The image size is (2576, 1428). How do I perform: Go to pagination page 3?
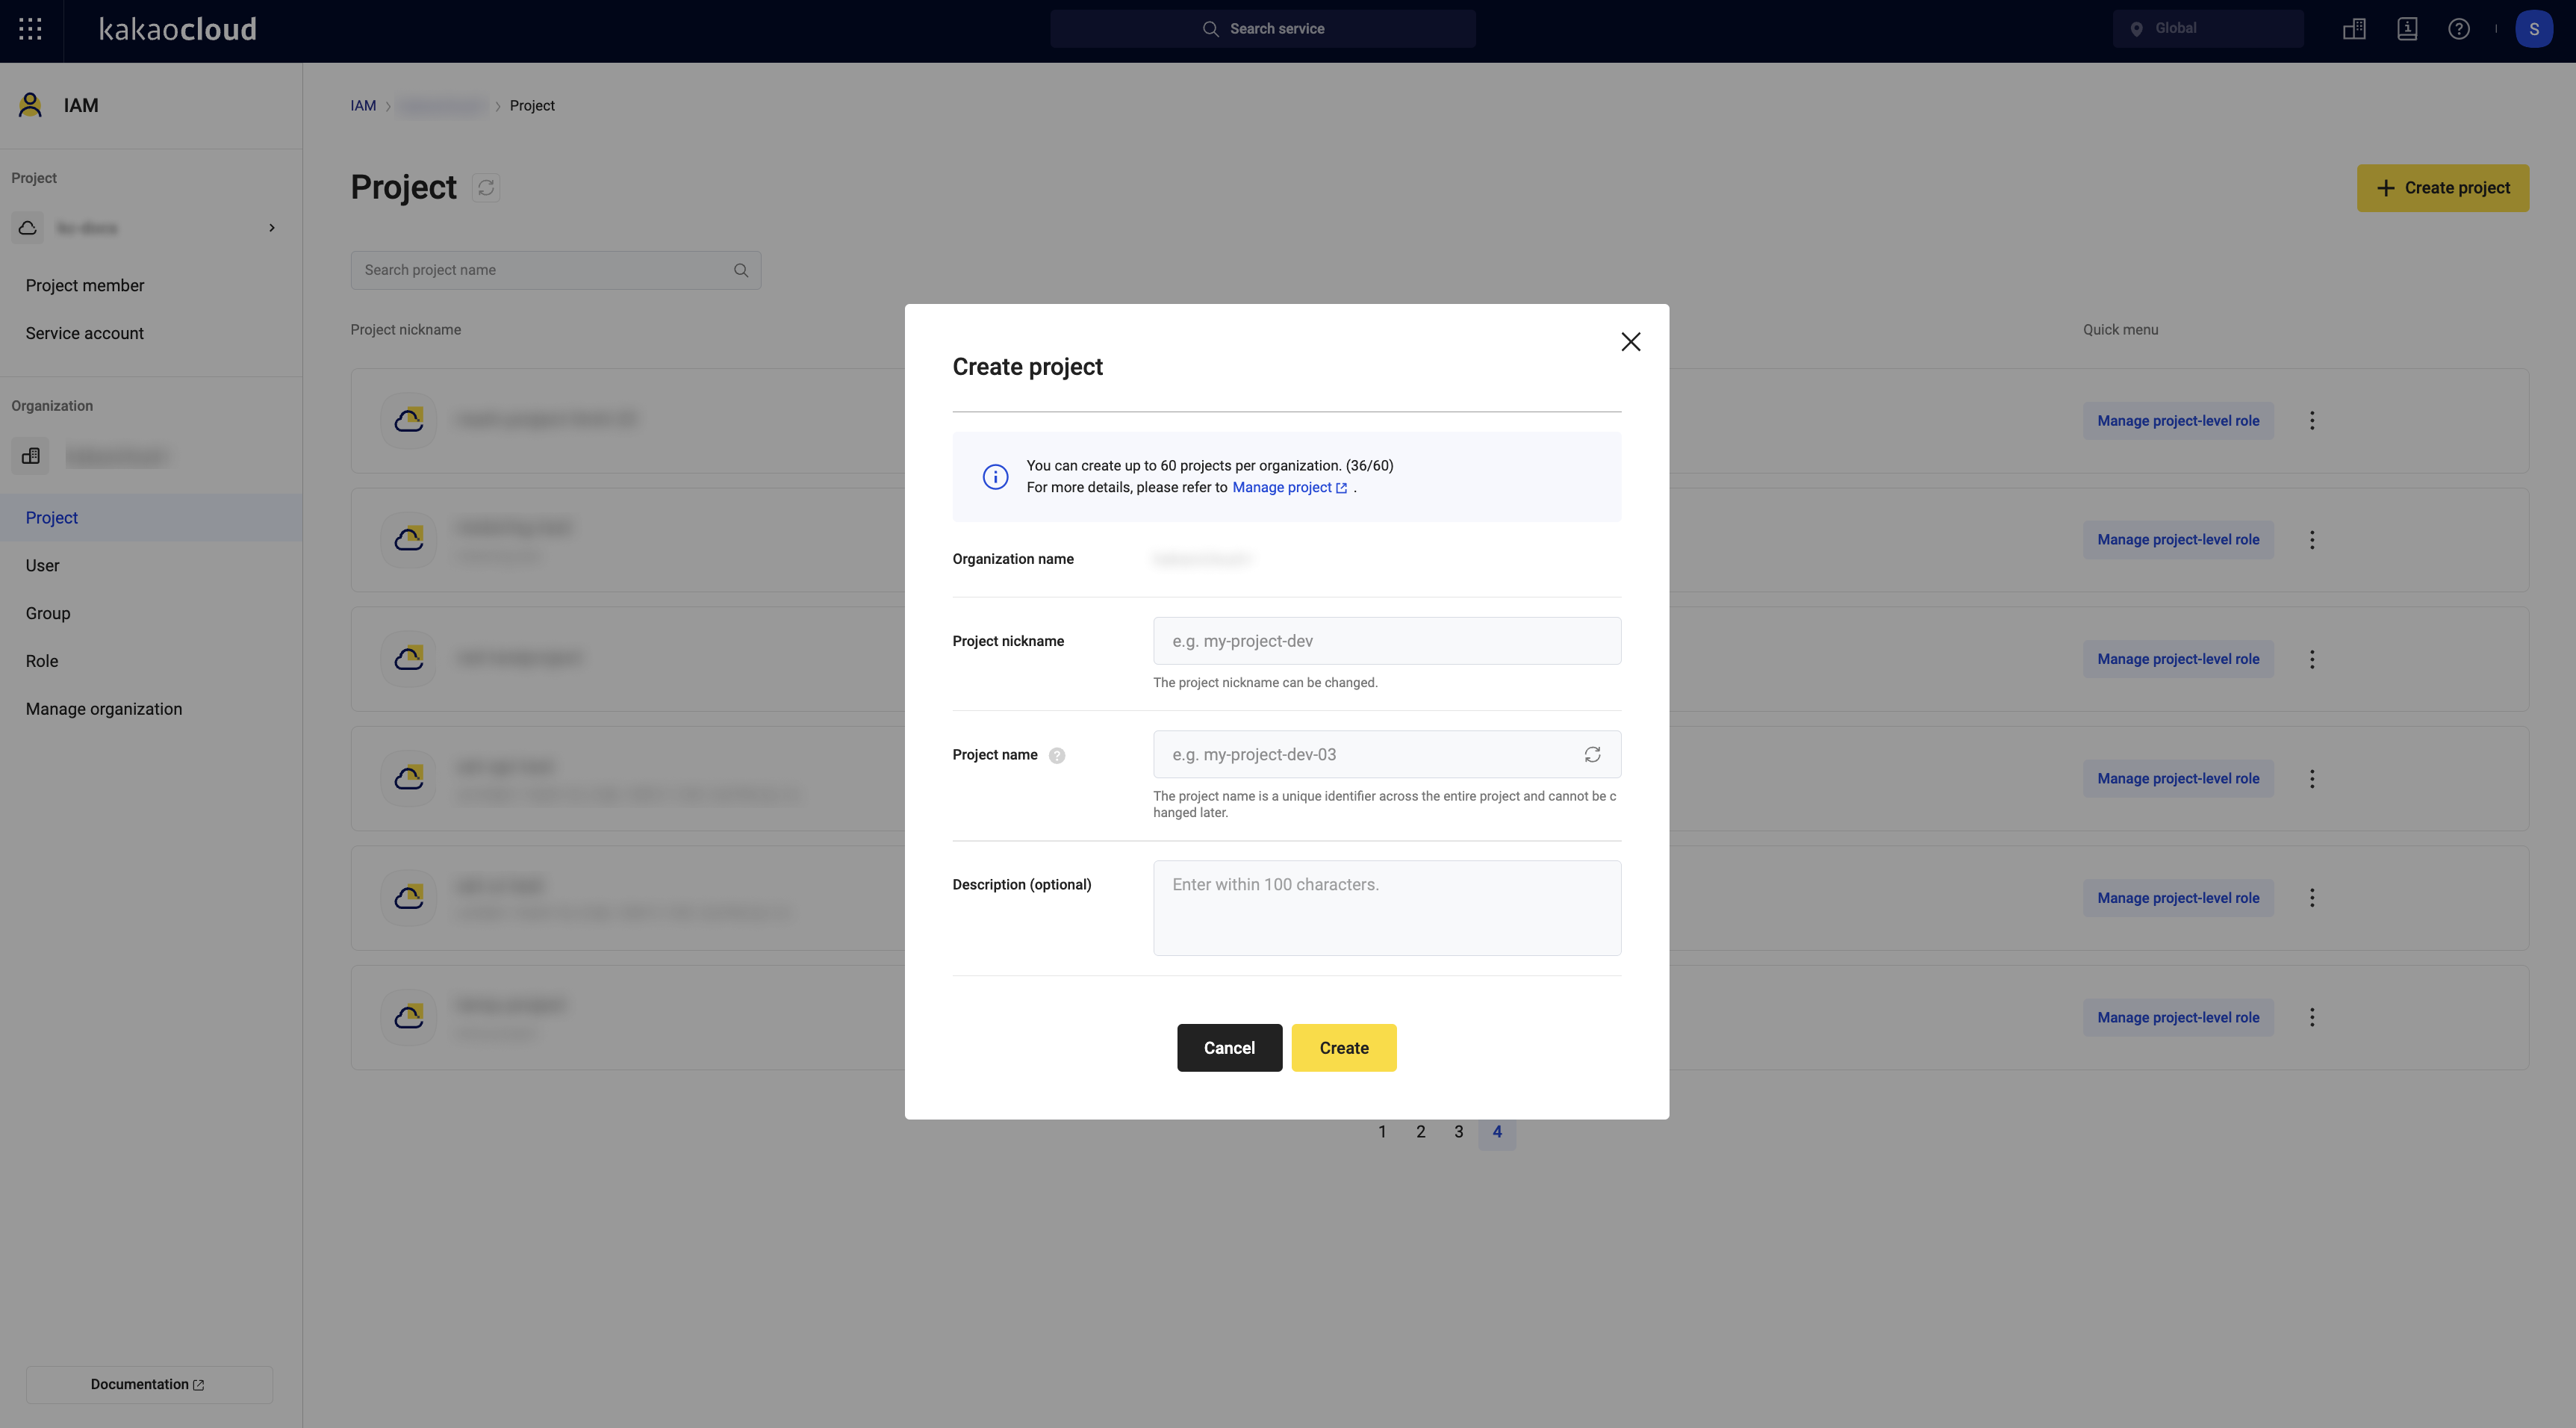(x=1458, y=1132)
